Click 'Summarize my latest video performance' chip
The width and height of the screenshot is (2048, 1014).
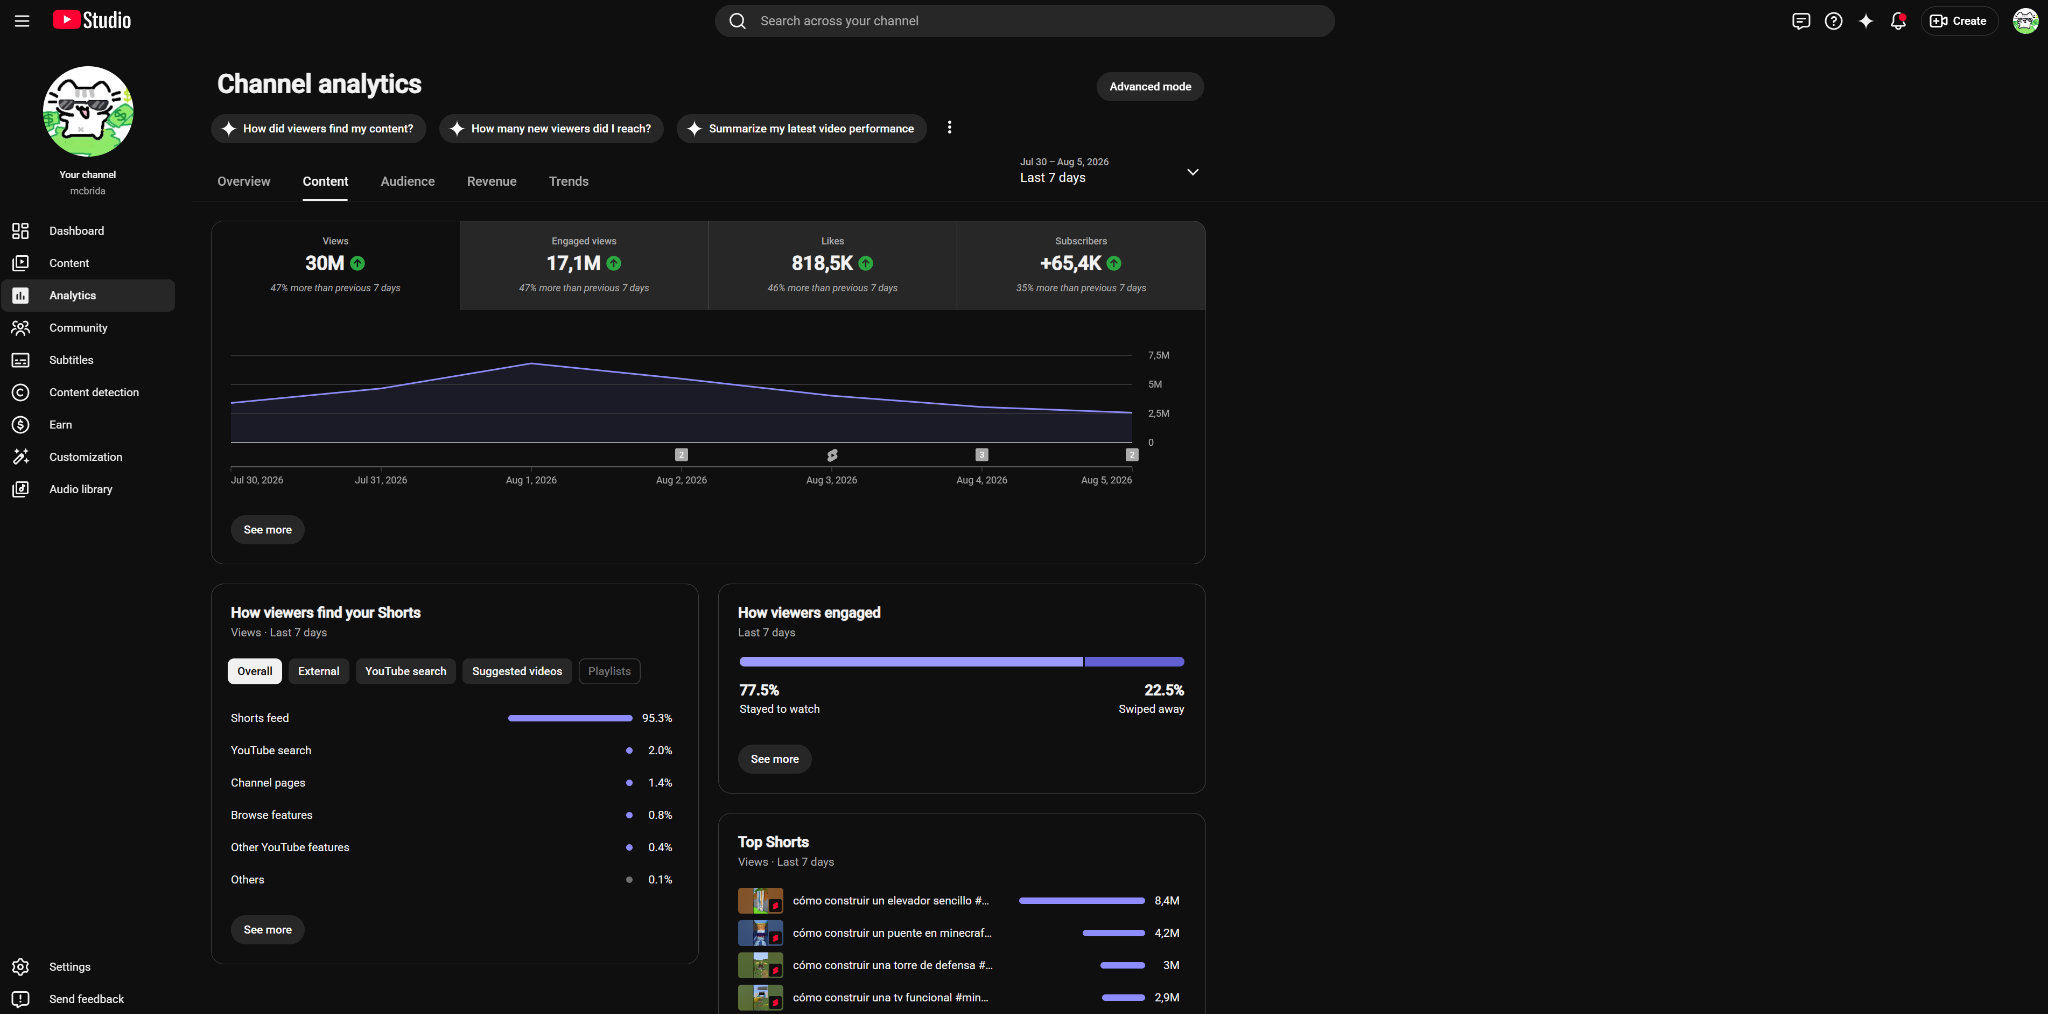(x=802, y=128)
